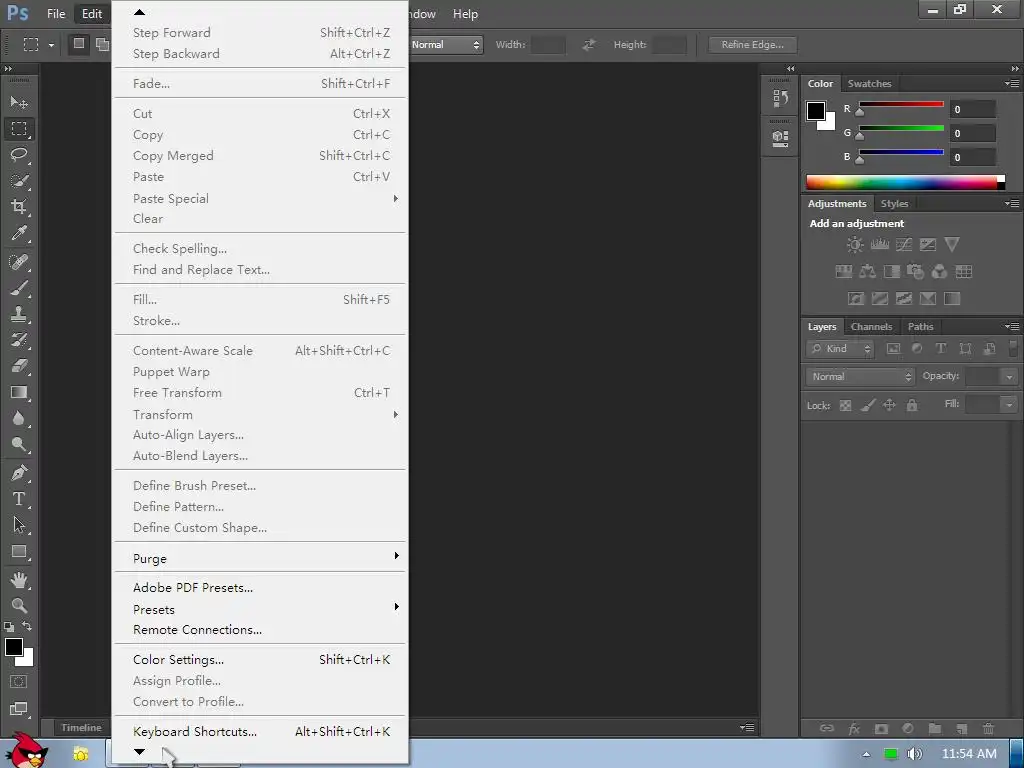Open the Fill dropdown arrow
The height and width of the screenshot is (768, 1024).
pyautogui.click(x=1009, y=405)
